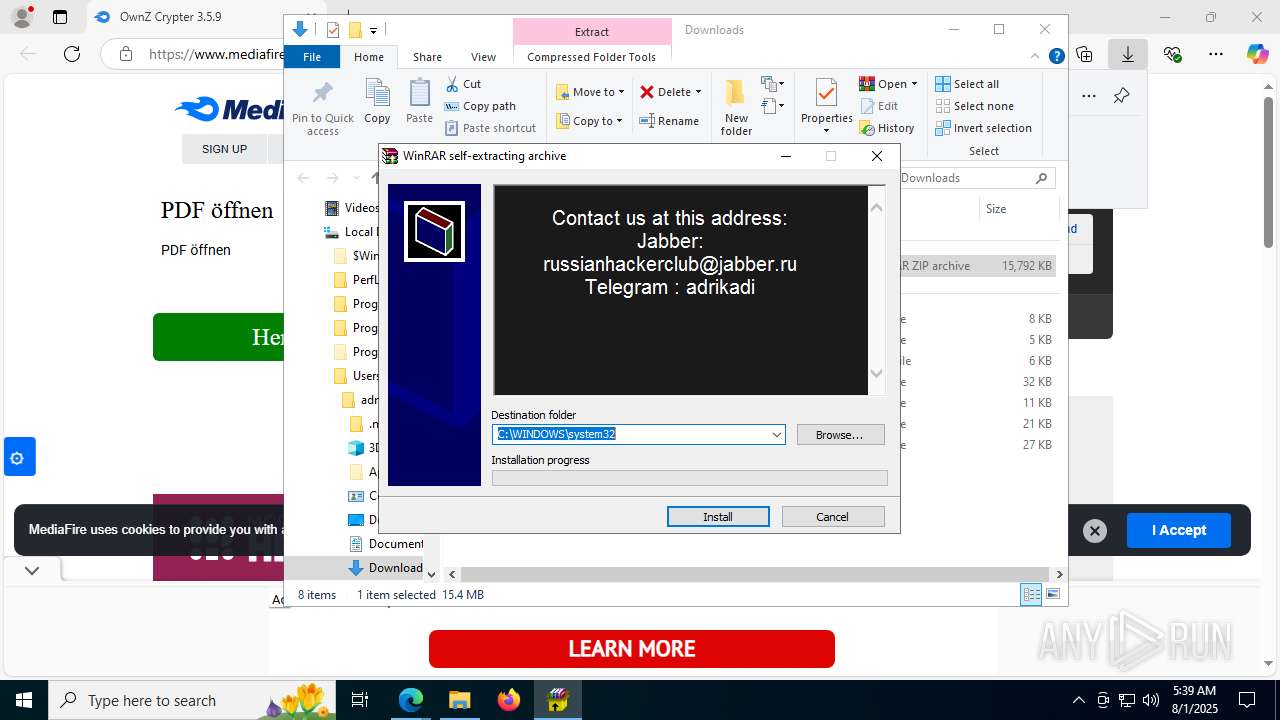Open the Destination folder dropdown arrow
The height and width of the screenshot is (720, 1280).
776,435
